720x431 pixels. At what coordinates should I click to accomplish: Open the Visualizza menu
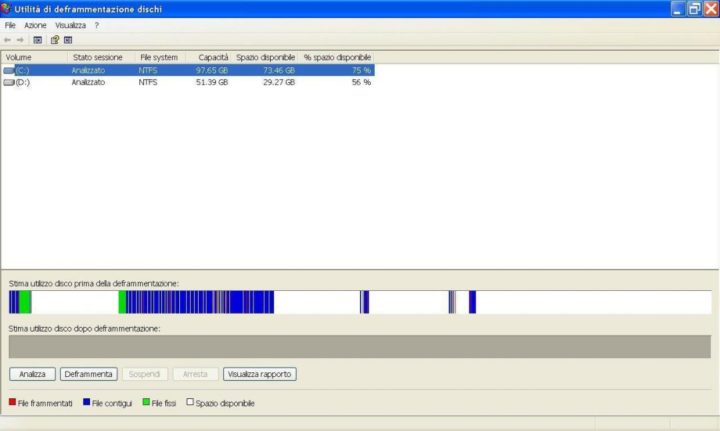70,25
